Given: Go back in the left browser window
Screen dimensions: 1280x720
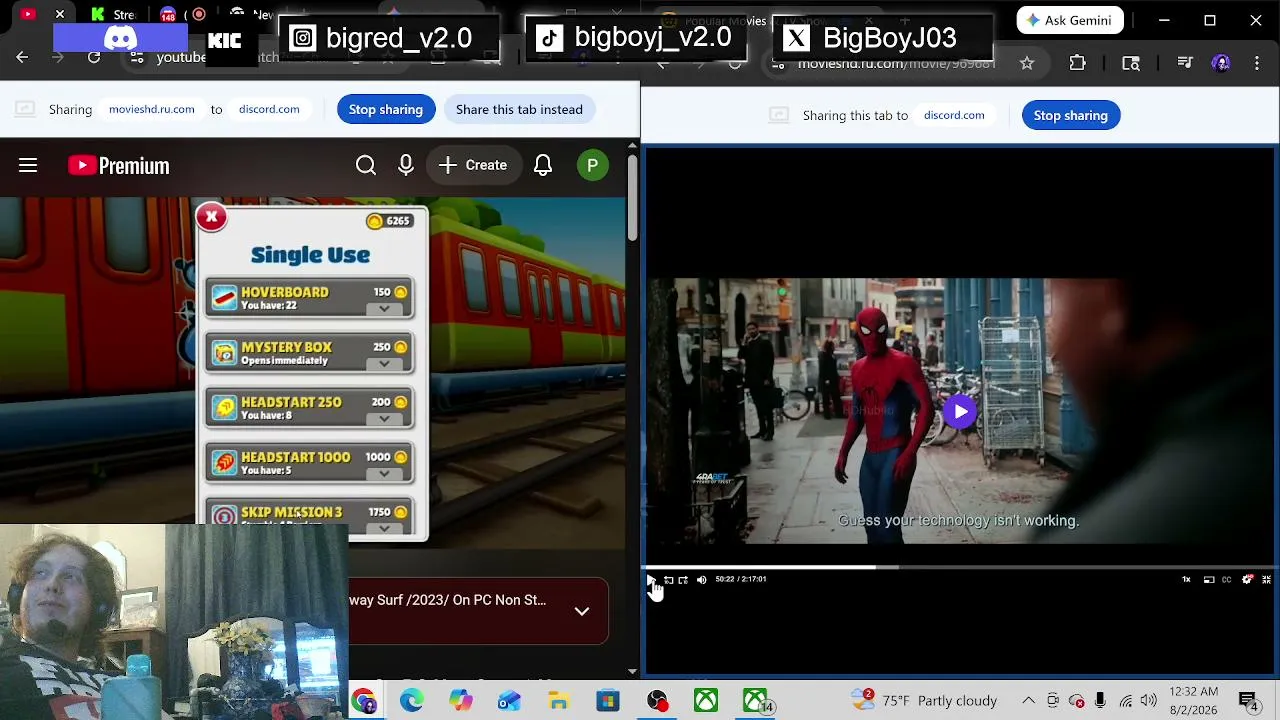Looking at the screenshot, I should click(x=22, y=57).
